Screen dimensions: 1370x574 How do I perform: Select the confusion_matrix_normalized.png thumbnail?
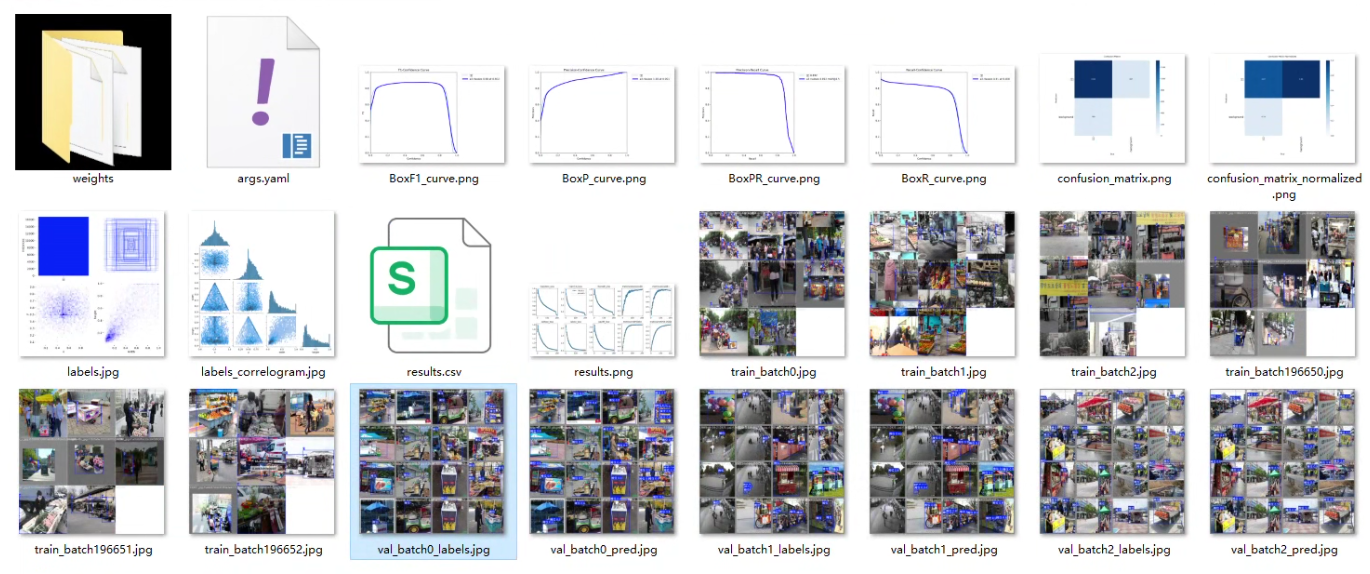[x=1283, y=108]
